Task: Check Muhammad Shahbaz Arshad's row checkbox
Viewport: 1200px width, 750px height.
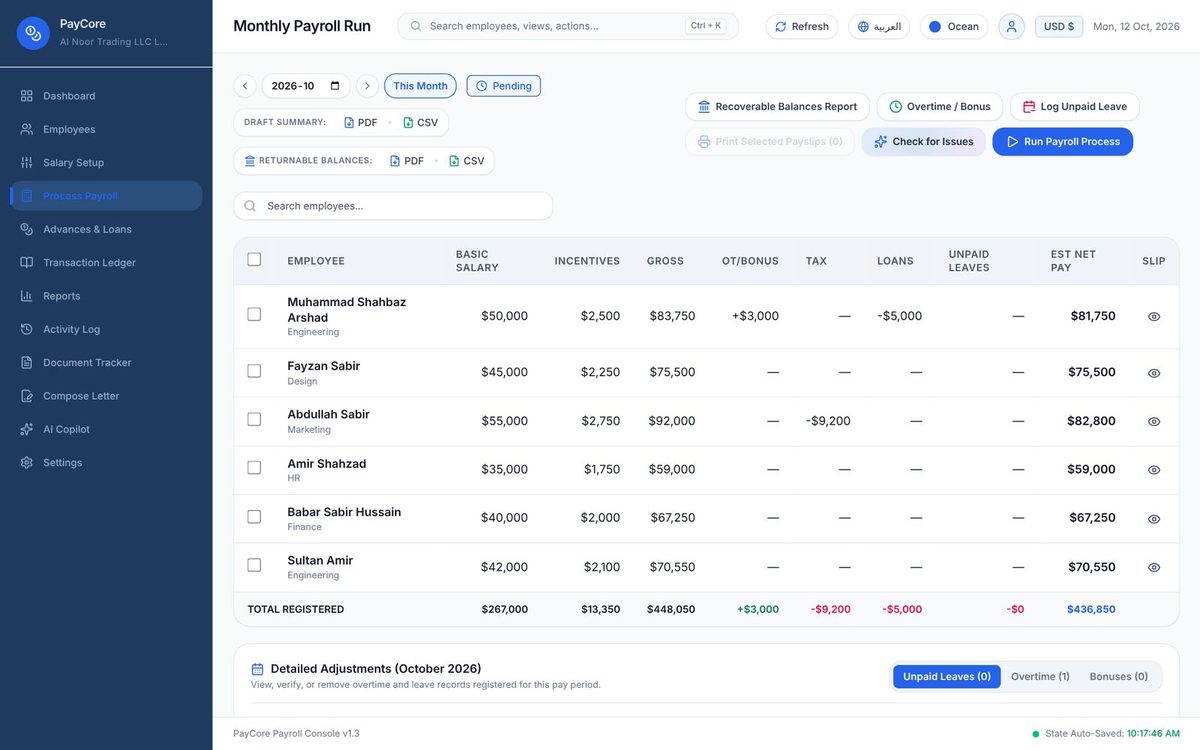Action: [x=254, y=314]
